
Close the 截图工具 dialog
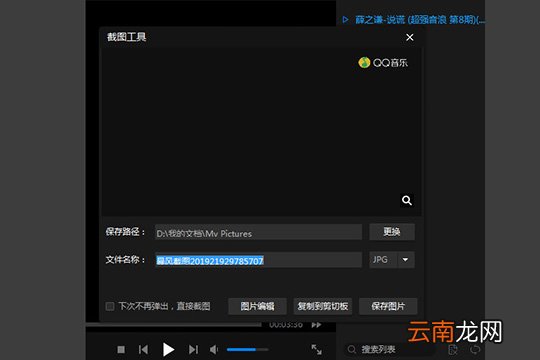[x=409, y=37]
